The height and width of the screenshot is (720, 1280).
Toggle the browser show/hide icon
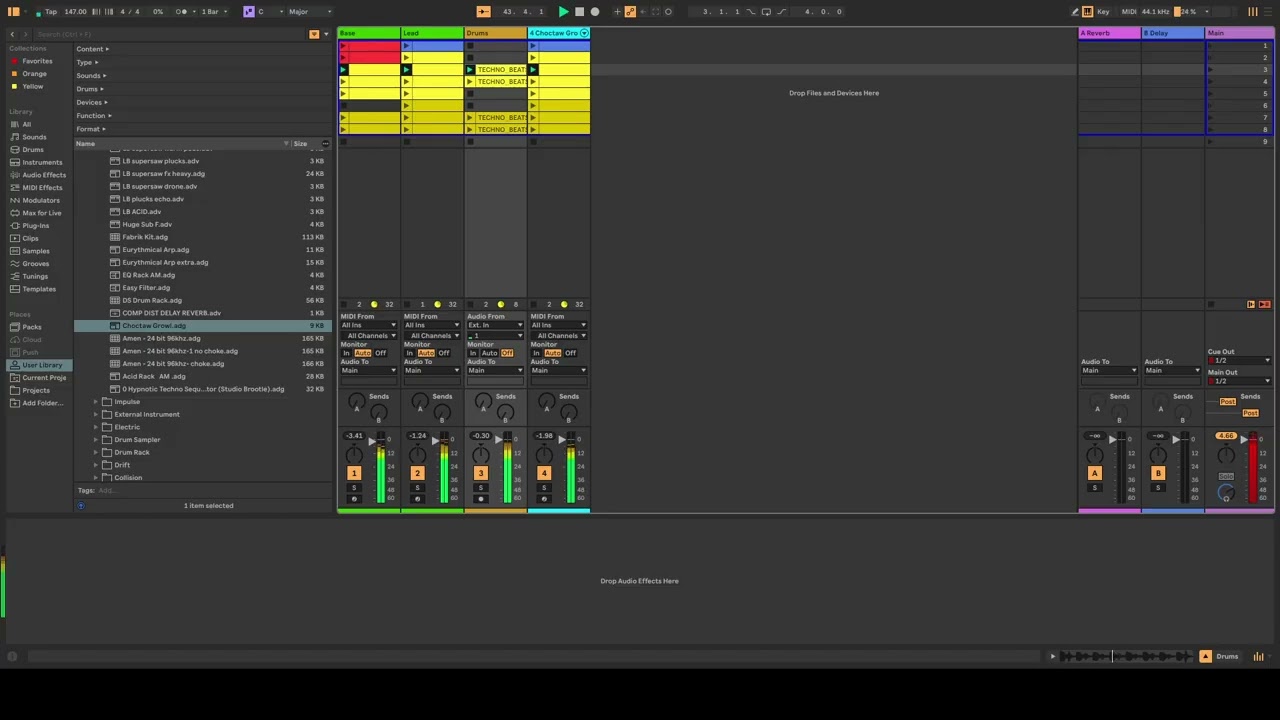[x=14, y=12]
